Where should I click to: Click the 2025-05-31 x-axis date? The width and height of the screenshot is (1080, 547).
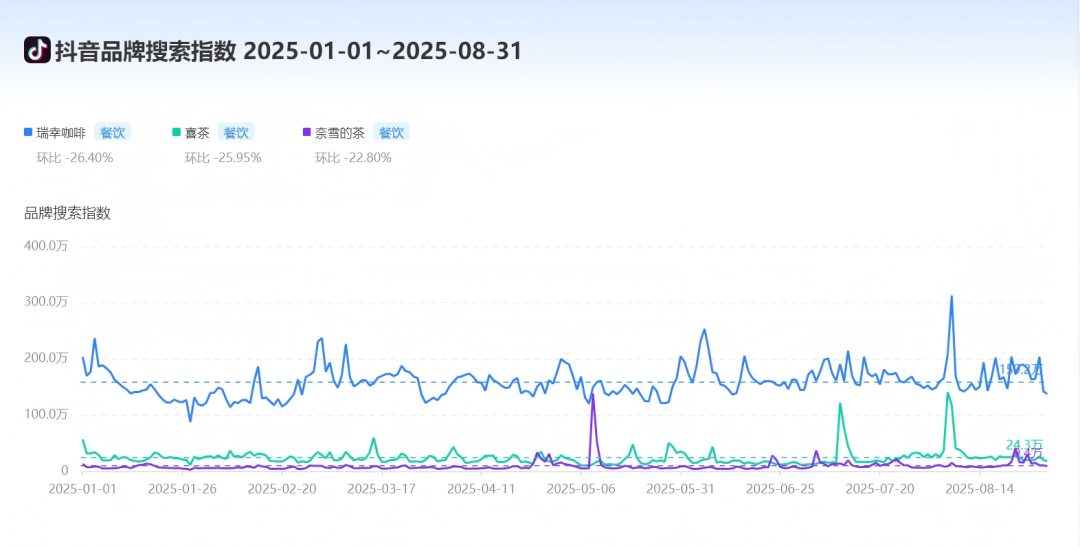pos(681,488)
